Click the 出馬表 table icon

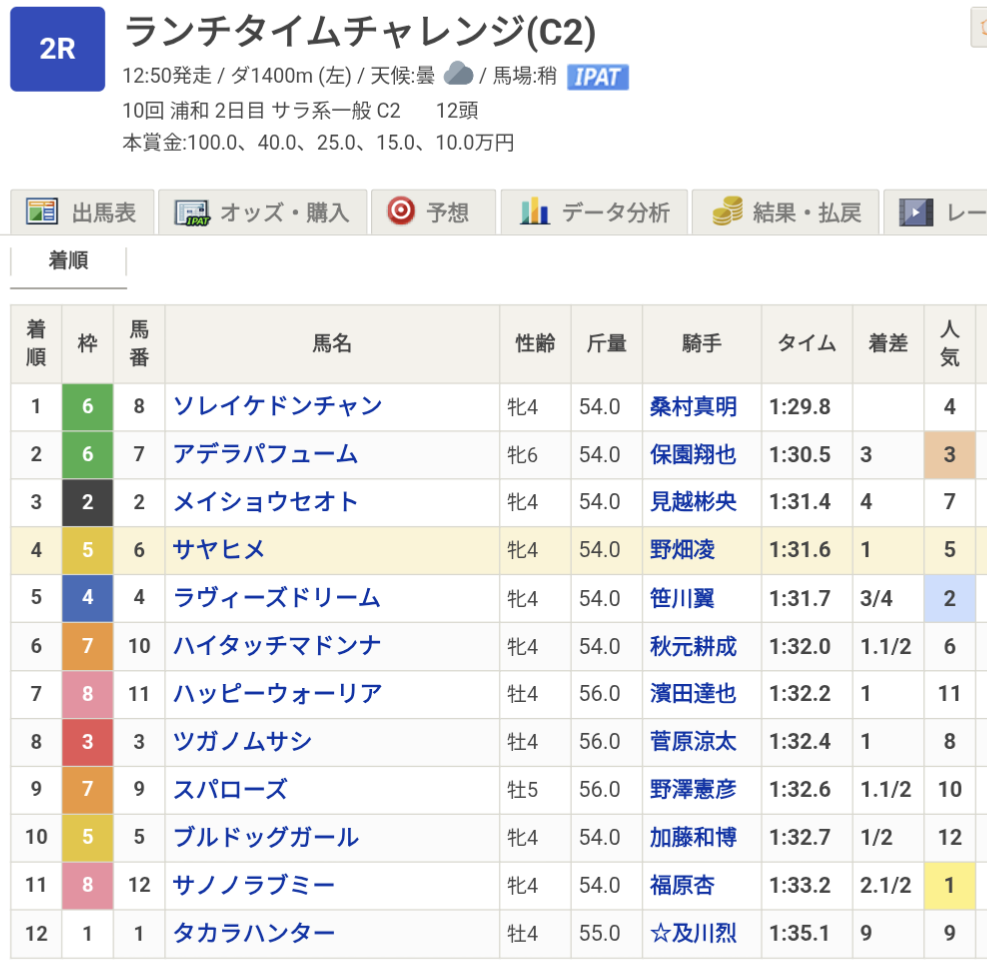[42, 212]
